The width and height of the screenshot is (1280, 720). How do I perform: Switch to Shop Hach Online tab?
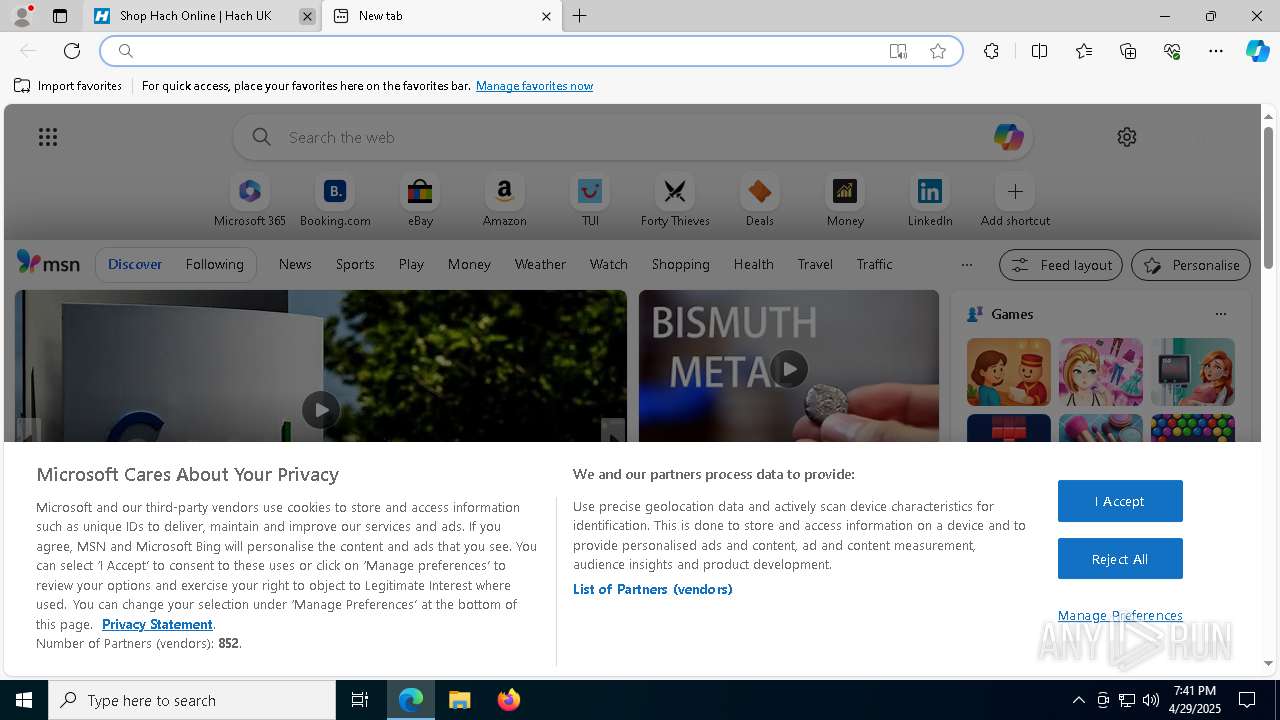(195, 16)
